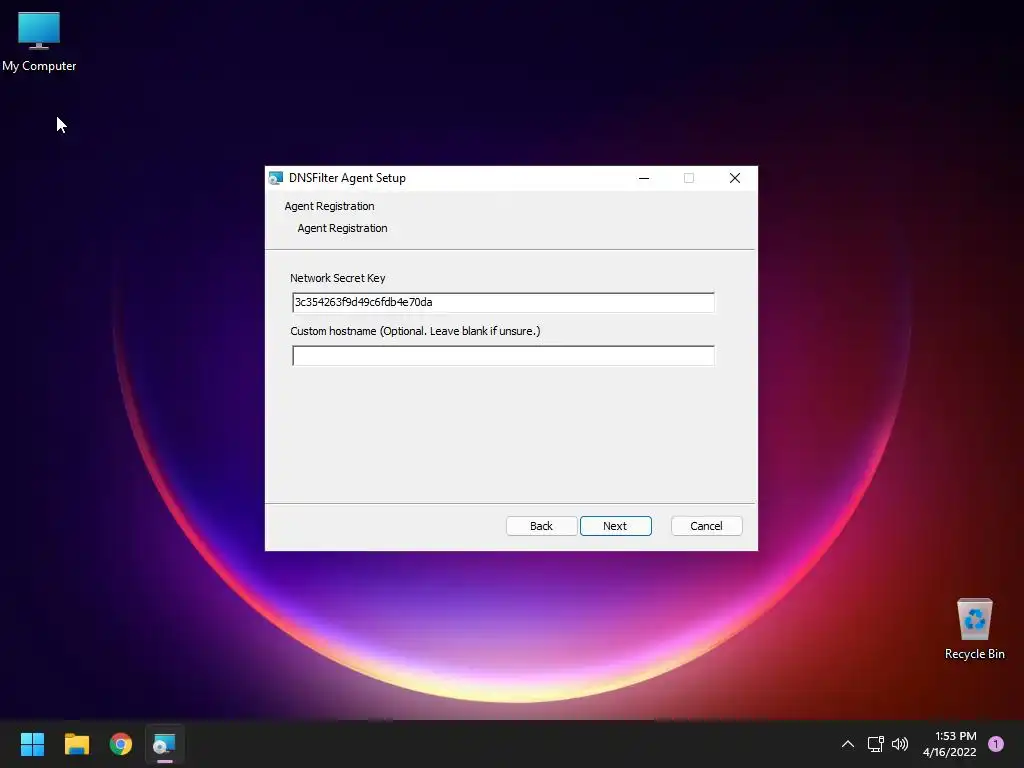Launch File Explorer from the taskbar
Screen dimensions: 1024x768
(x=77, y=744)
